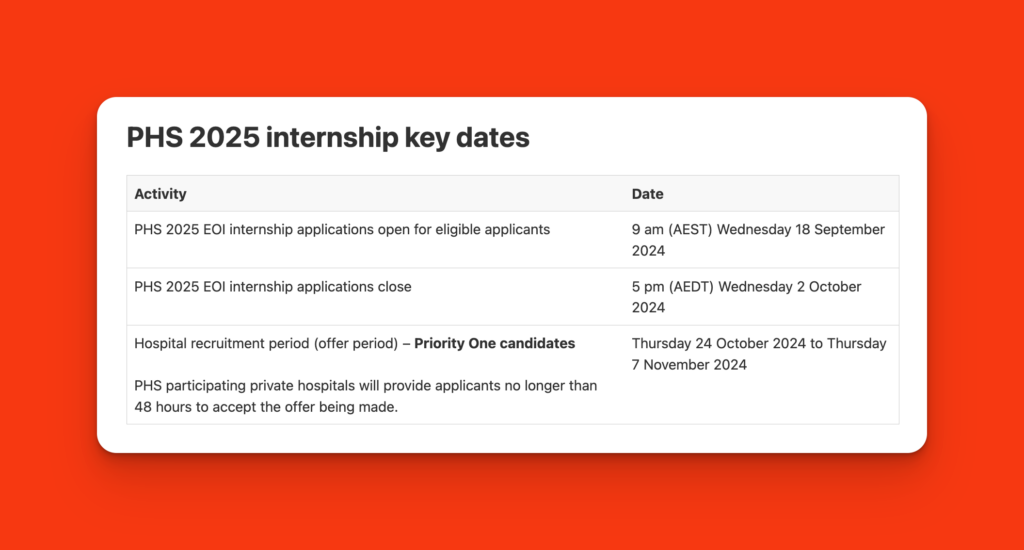Image resolution: width=1024 pixels, height=550 pixels.
Task: Click the "2024" under the October closing date
Action: tap(648, 307)
